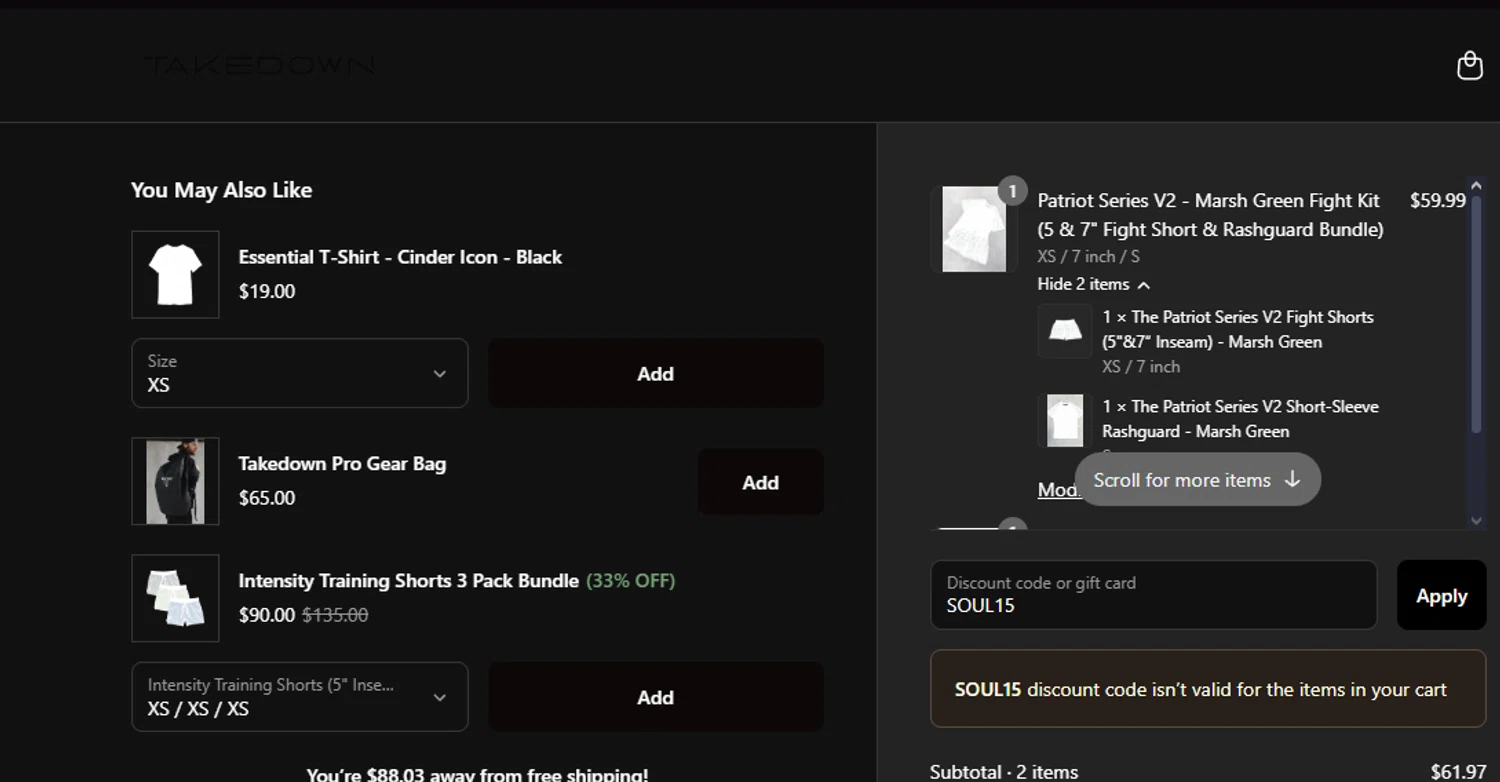The width and height of the screenshot is (1500, 782).
Task: Click the XS / 7 inch / S variant text
Action: 1088,257
